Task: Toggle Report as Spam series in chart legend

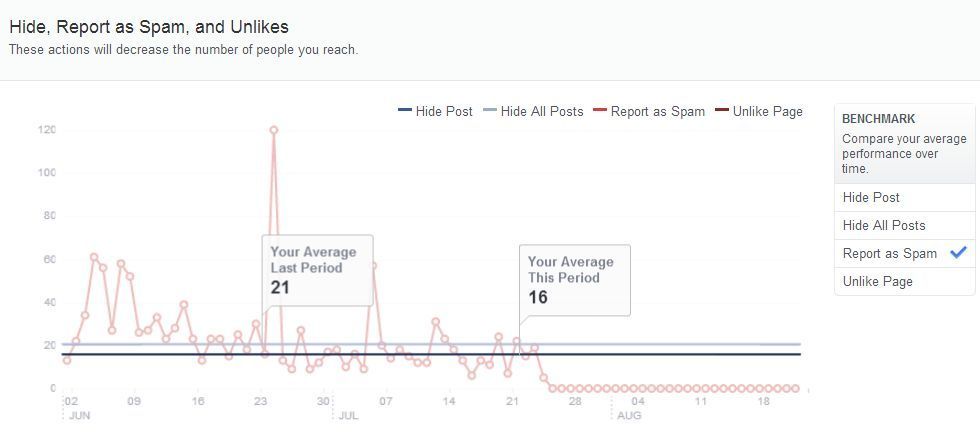Action: point(657,112)
